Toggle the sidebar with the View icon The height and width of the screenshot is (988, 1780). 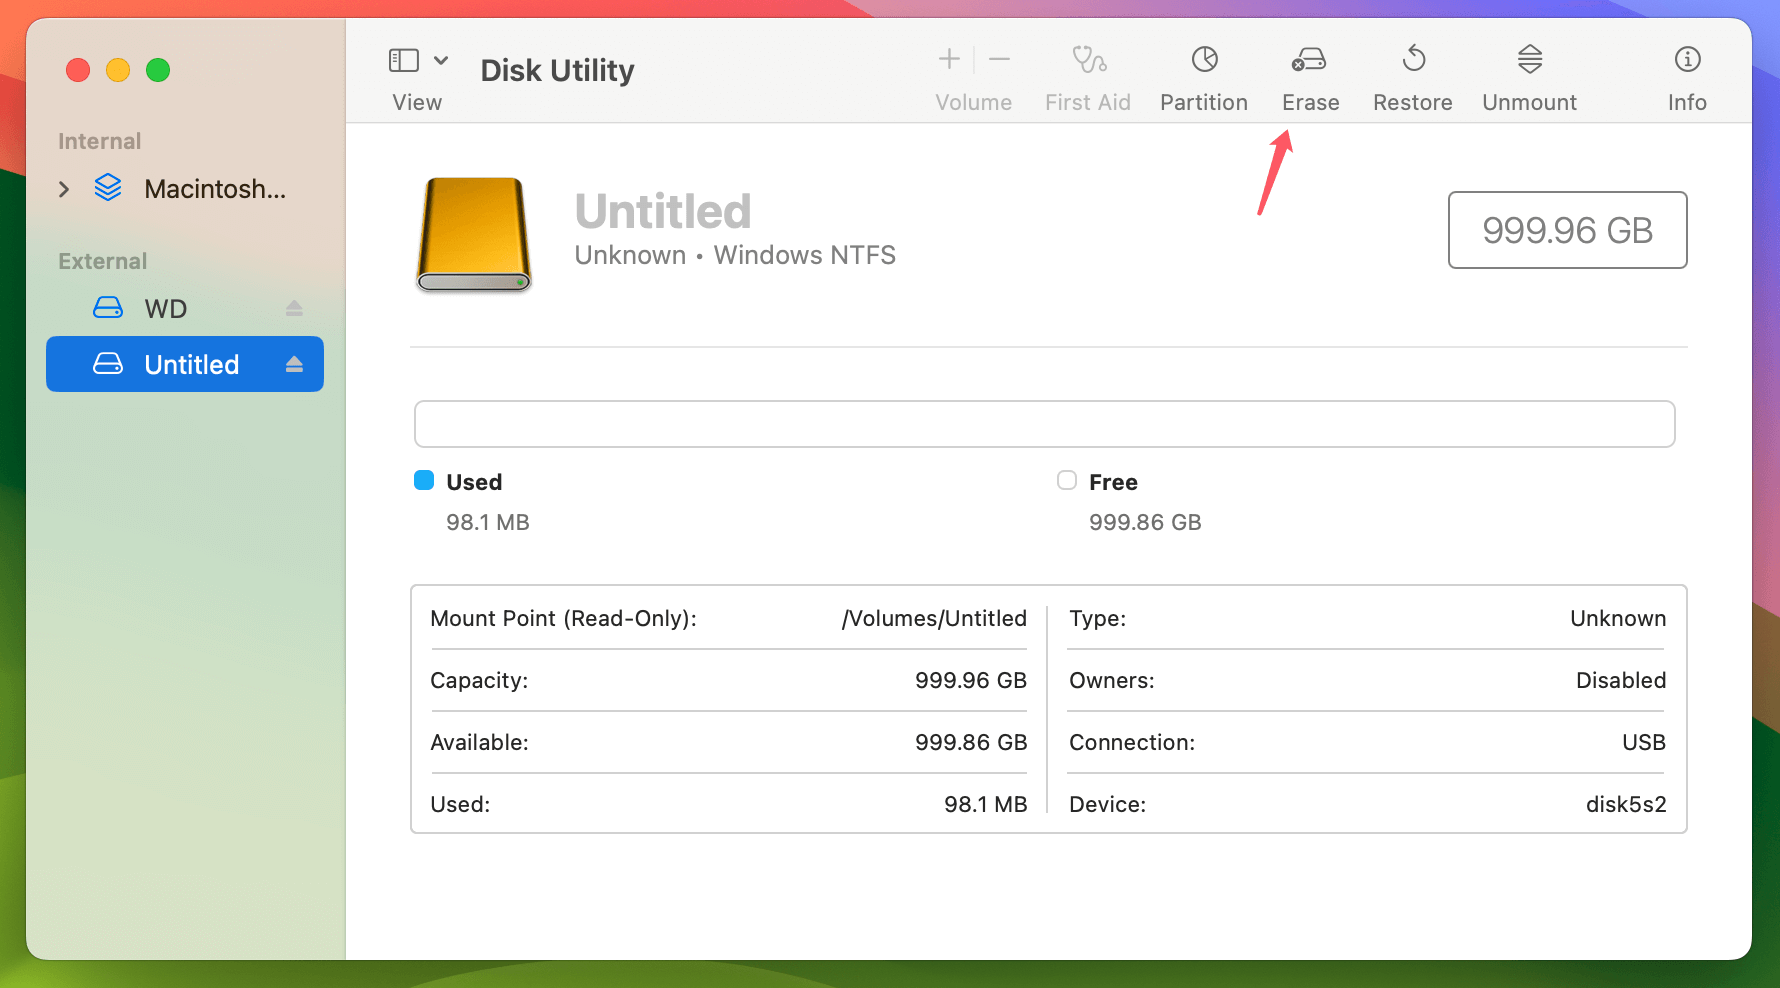404,60
